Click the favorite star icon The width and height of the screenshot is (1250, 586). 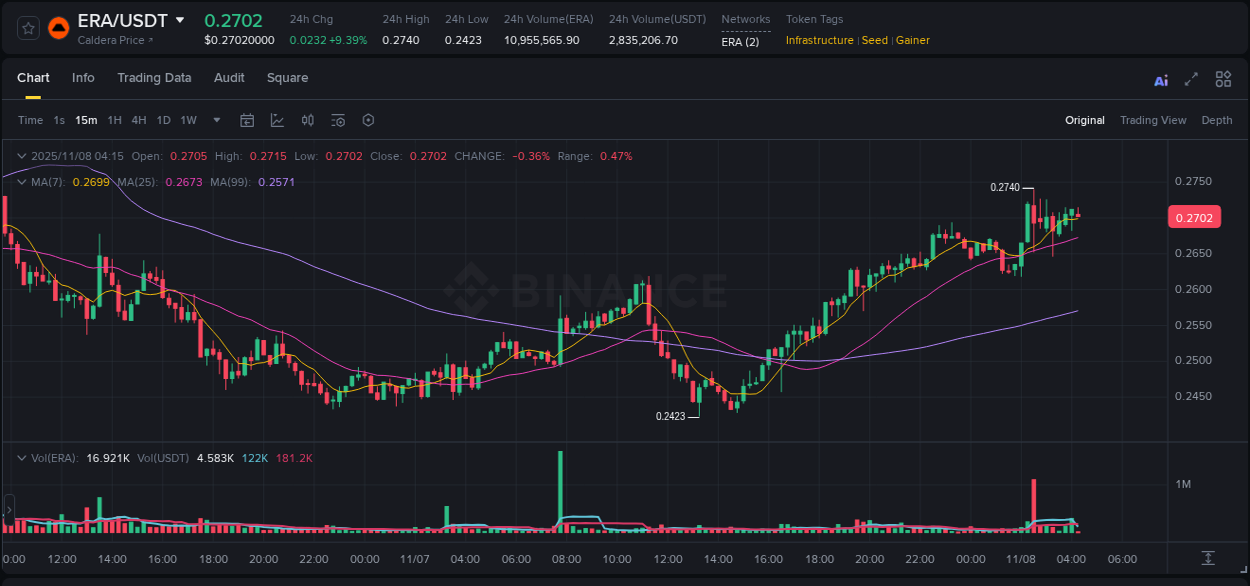coord(27,27)
